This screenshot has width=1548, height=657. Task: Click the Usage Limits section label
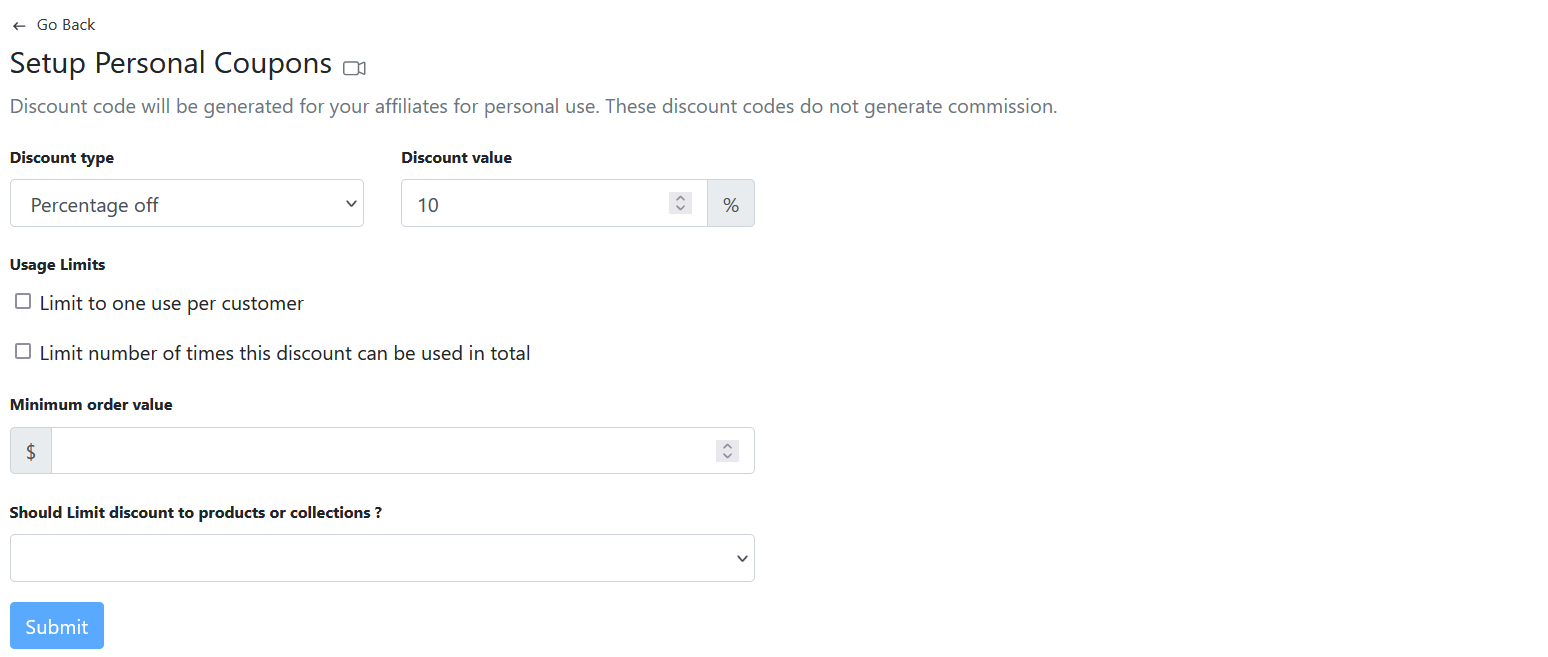coord(58,265)
